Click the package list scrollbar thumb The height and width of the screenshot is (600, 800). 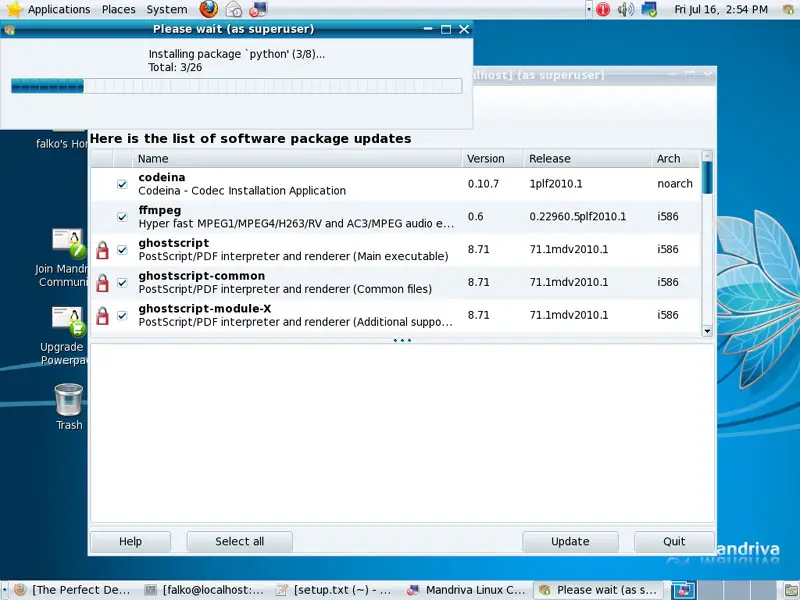point(707,178)
